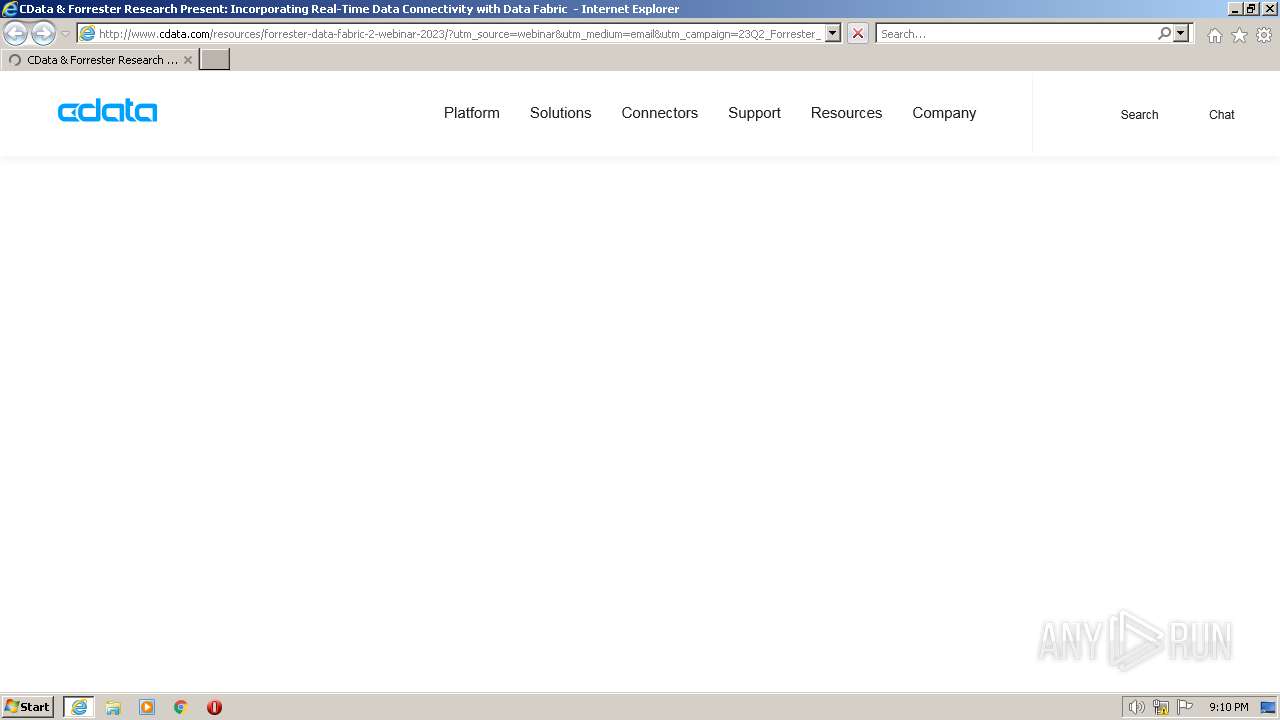
Task: Open the Solutions menu
Action: click(561, 113)
